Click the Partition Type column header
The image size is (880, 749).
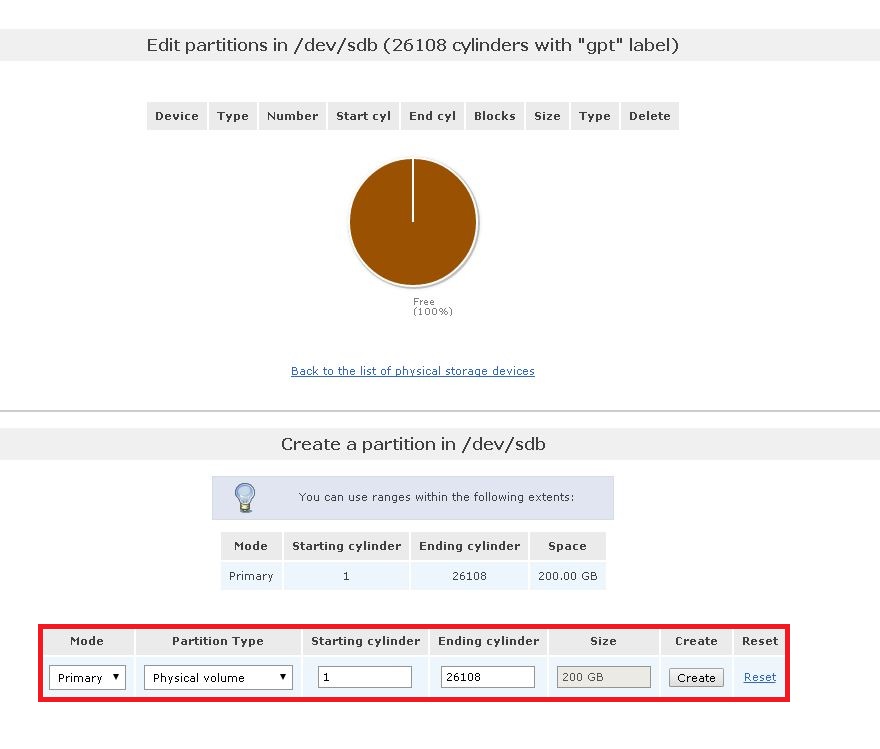click(218, 641)
